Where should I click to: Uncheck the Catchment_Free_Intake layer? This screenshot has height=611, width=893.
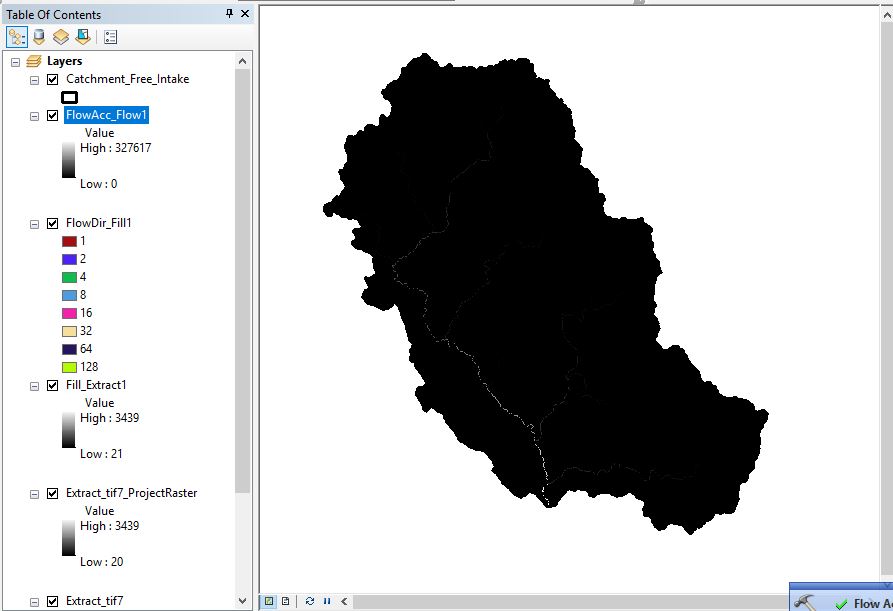point(52,79)
